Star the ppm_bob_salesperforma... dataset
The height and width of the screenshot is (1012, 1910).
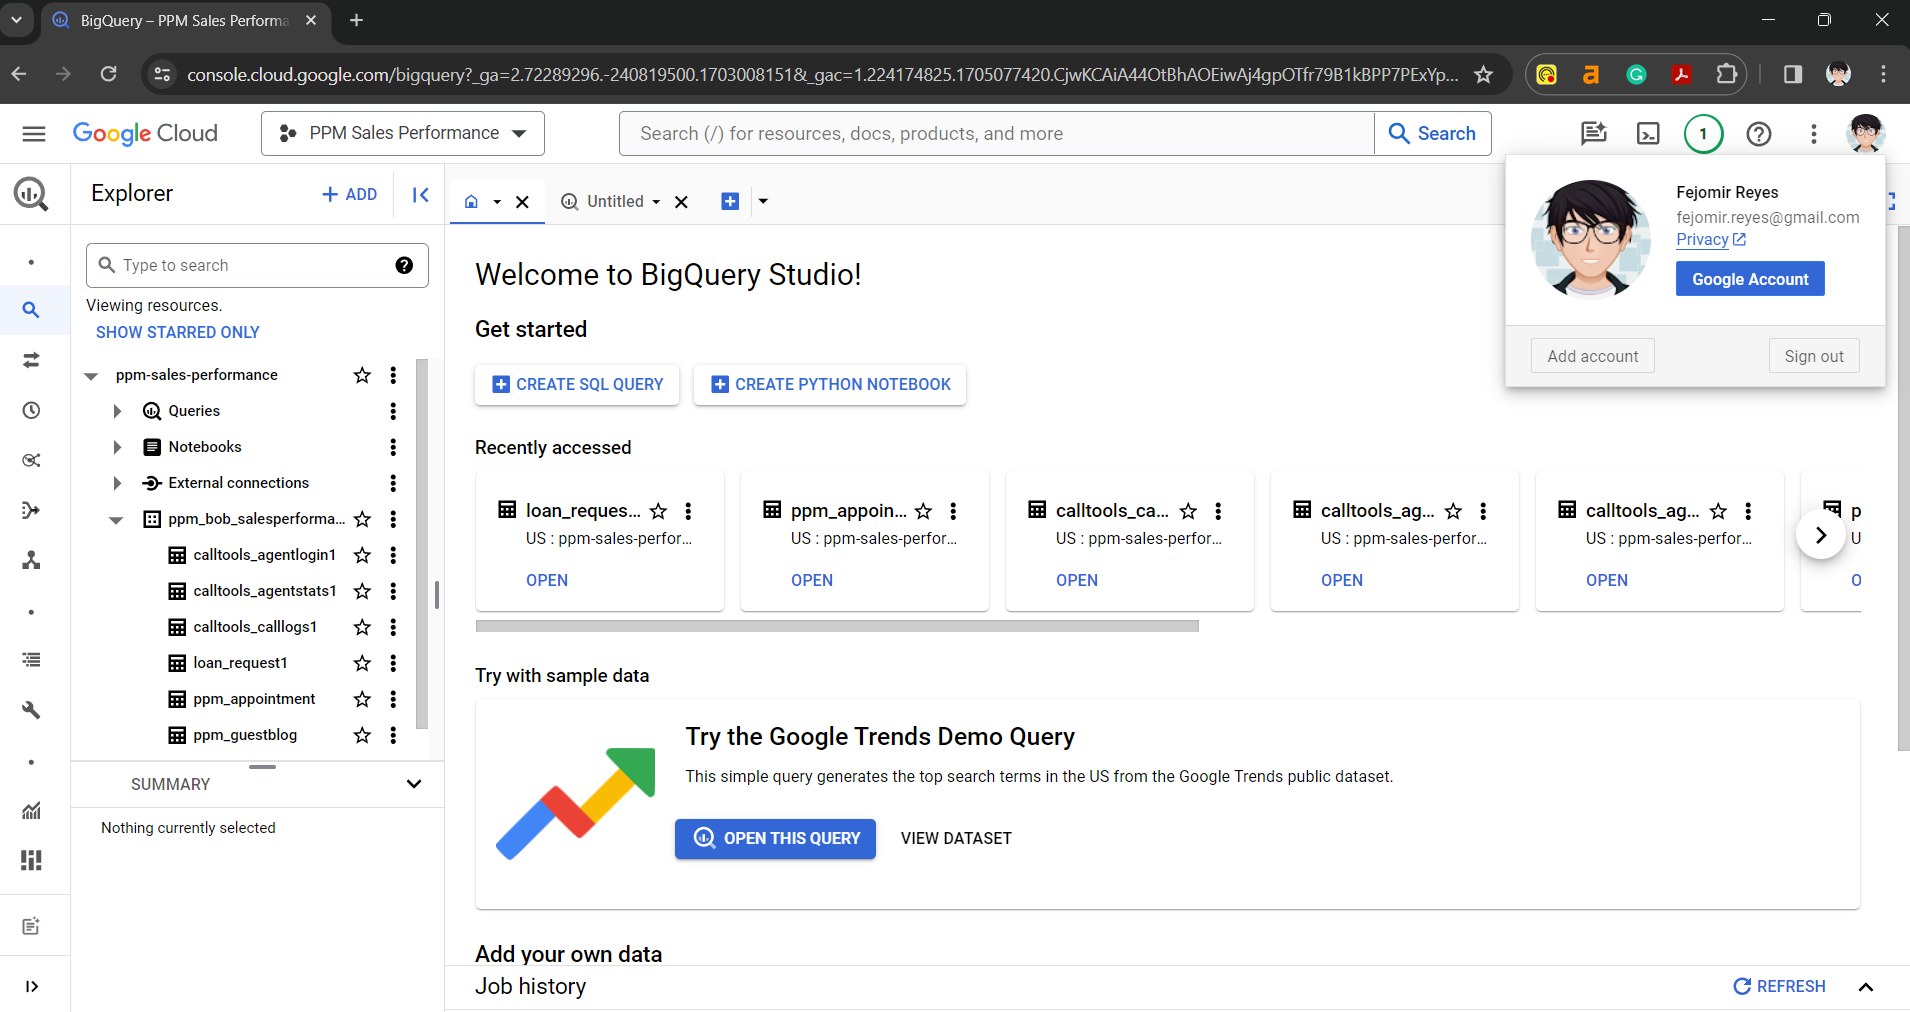(x=362, y=519)
